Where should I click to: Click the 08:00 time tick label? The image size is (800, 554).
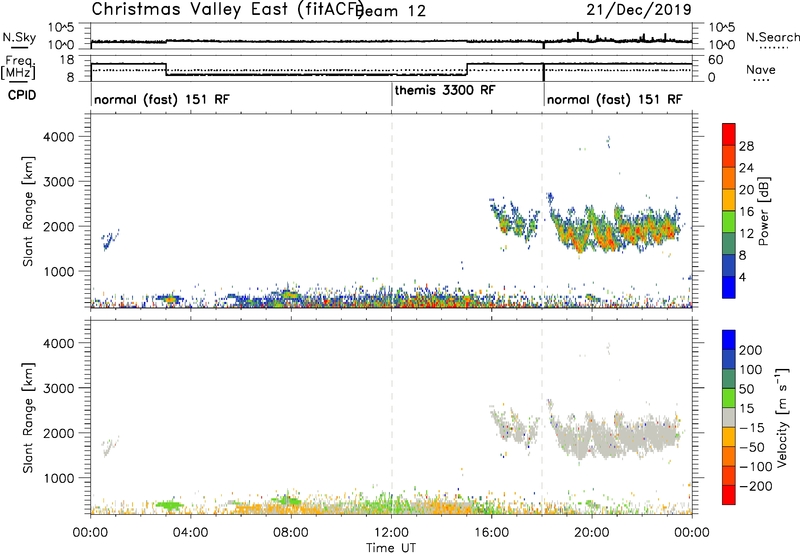291,533
